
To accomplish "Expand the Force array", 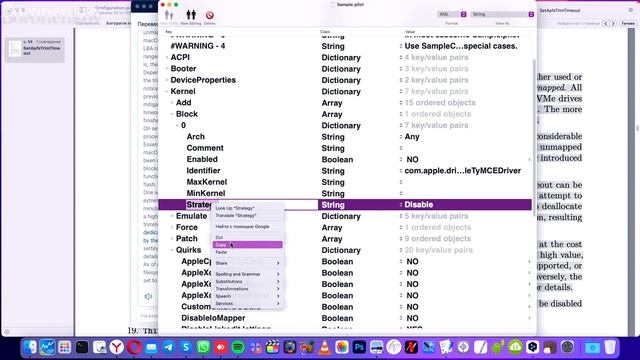I will point(172,227).
